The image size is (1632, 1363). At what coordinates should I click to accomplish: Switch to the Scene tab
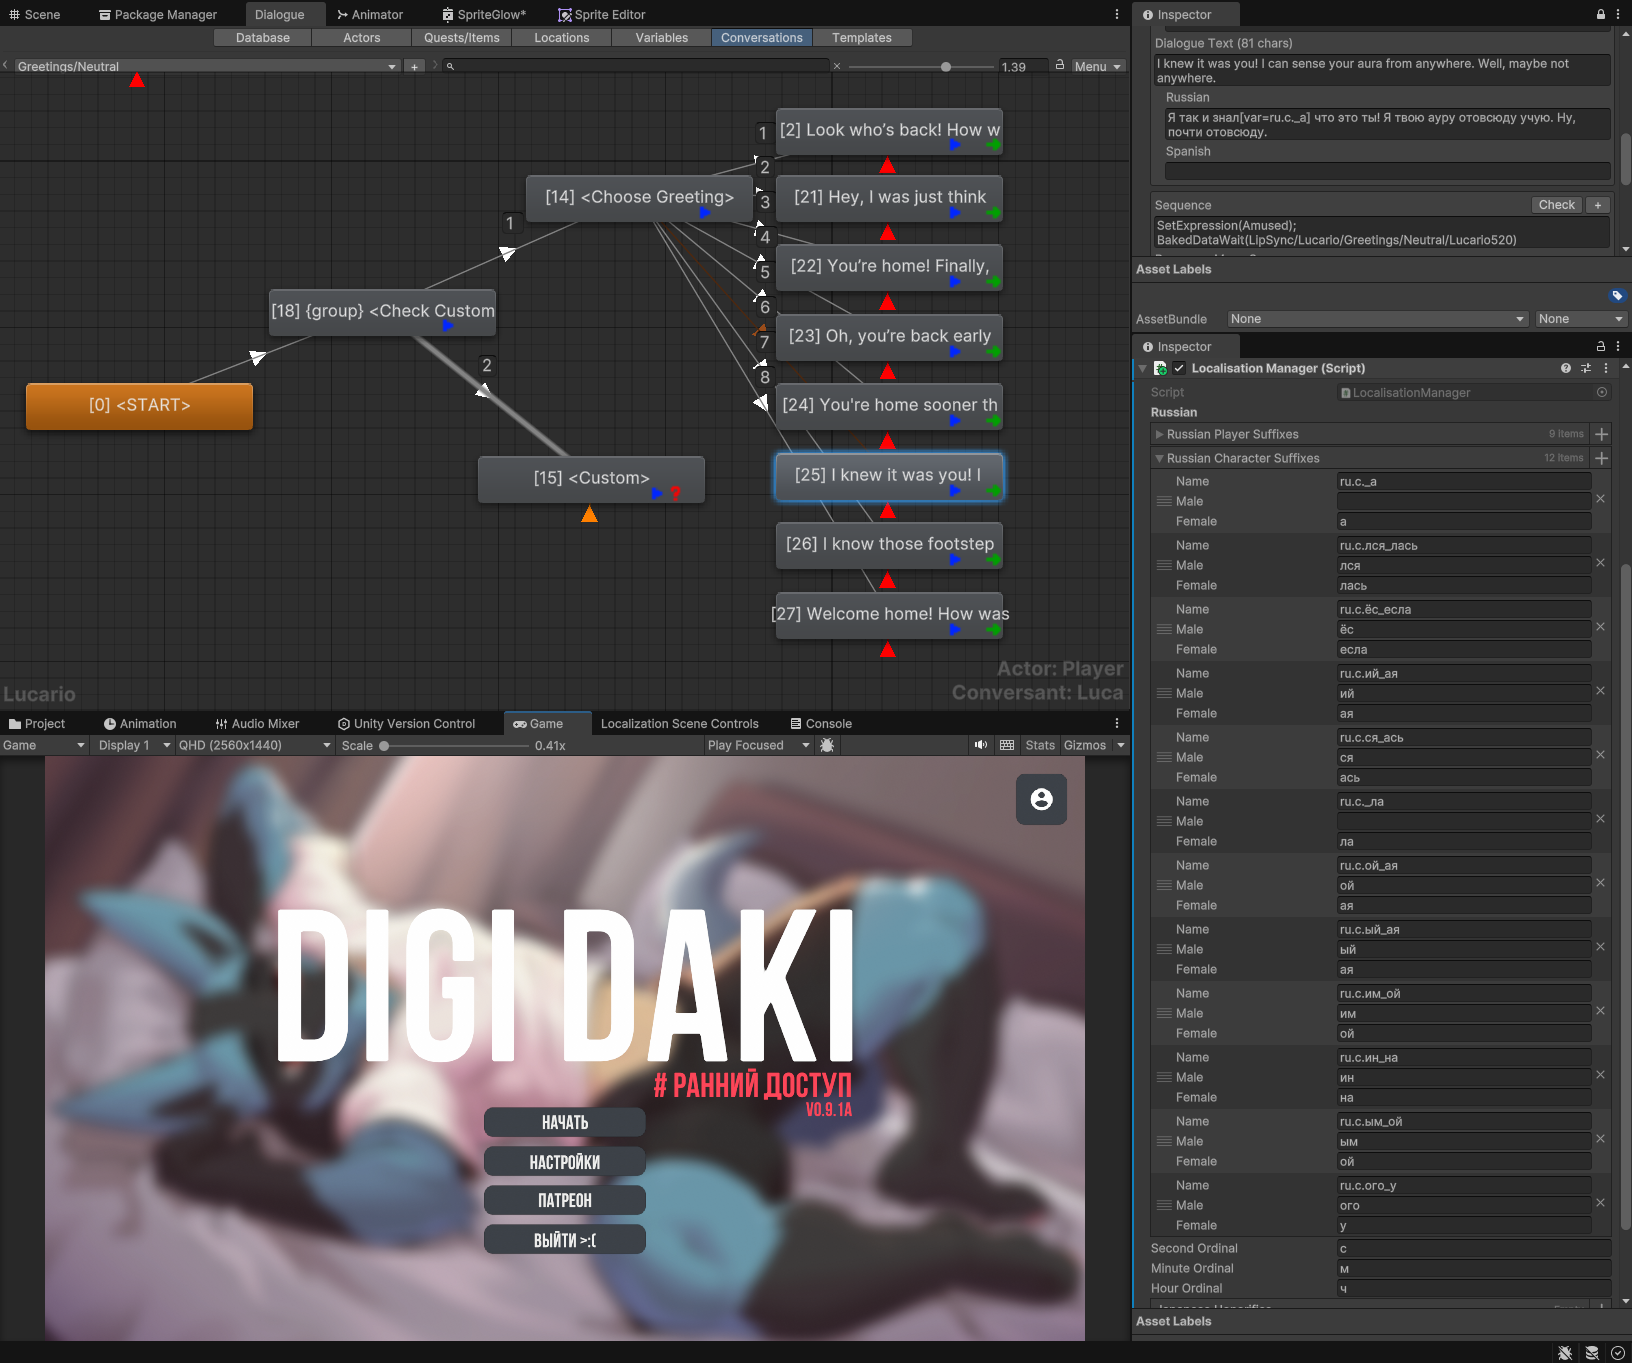tap(35, 15)
